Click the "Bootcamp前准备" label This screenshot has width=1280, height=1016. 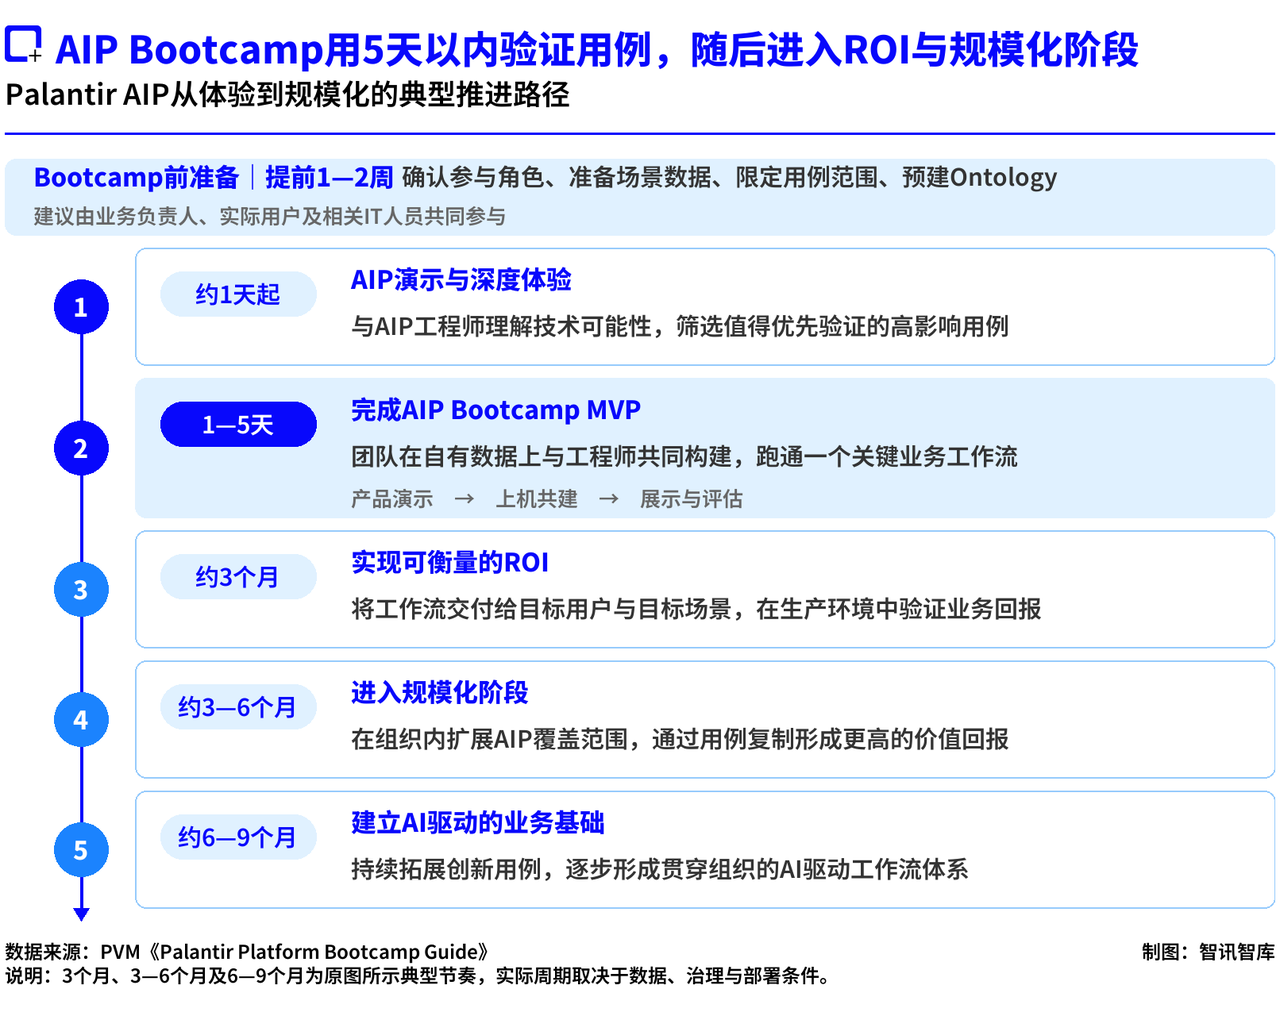(137, 177)
